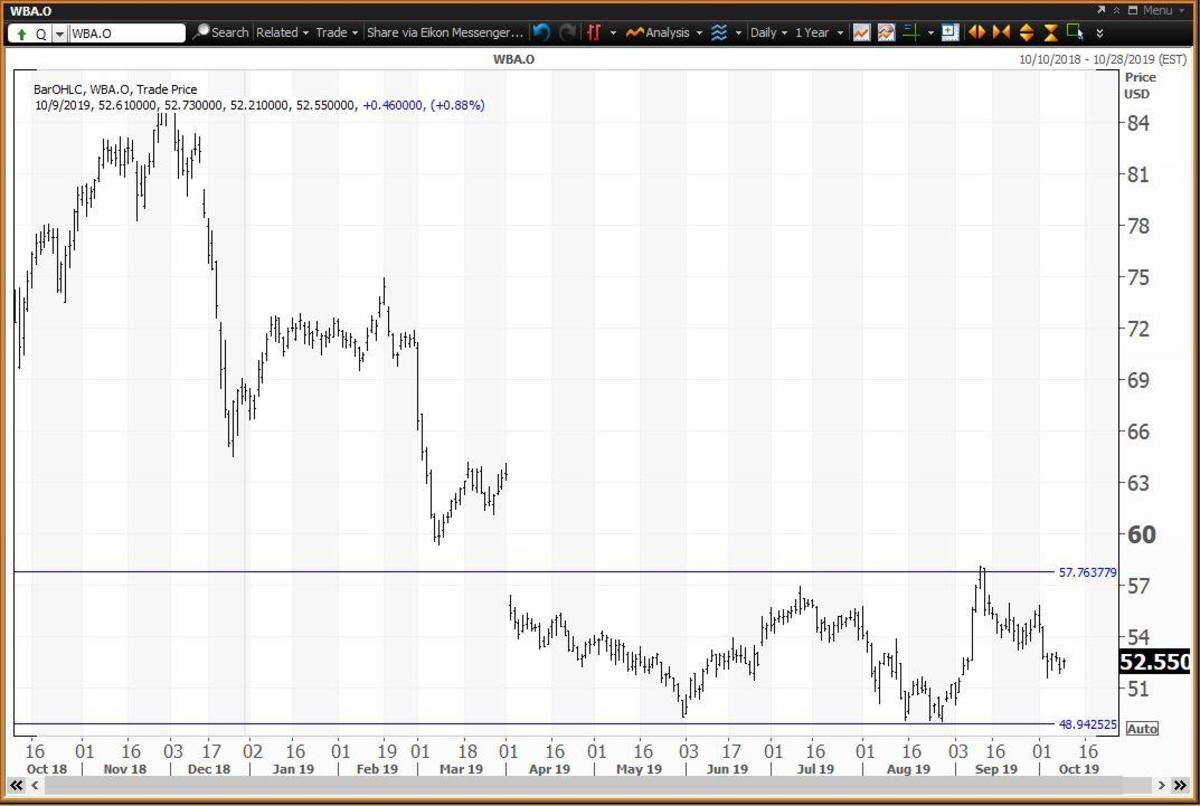This screenshot has width=1200, height=806.
Task: Click the blue Undo arrow icon
Action: (x=541, y=32)
